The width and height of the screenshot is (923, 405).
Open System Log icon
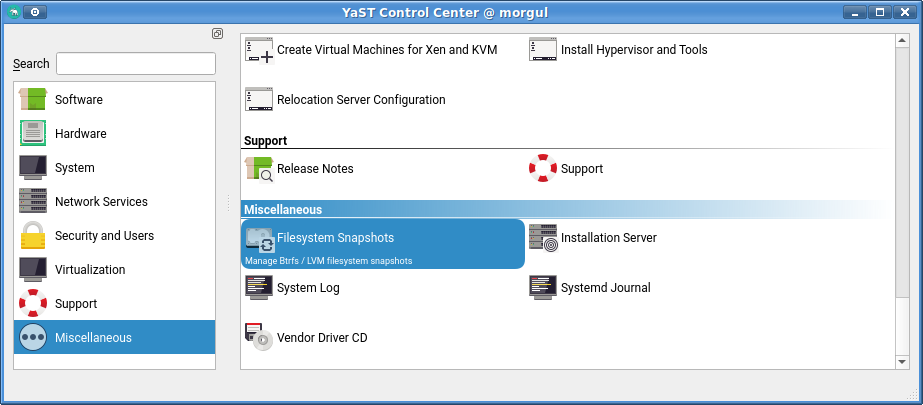[259, 288]
